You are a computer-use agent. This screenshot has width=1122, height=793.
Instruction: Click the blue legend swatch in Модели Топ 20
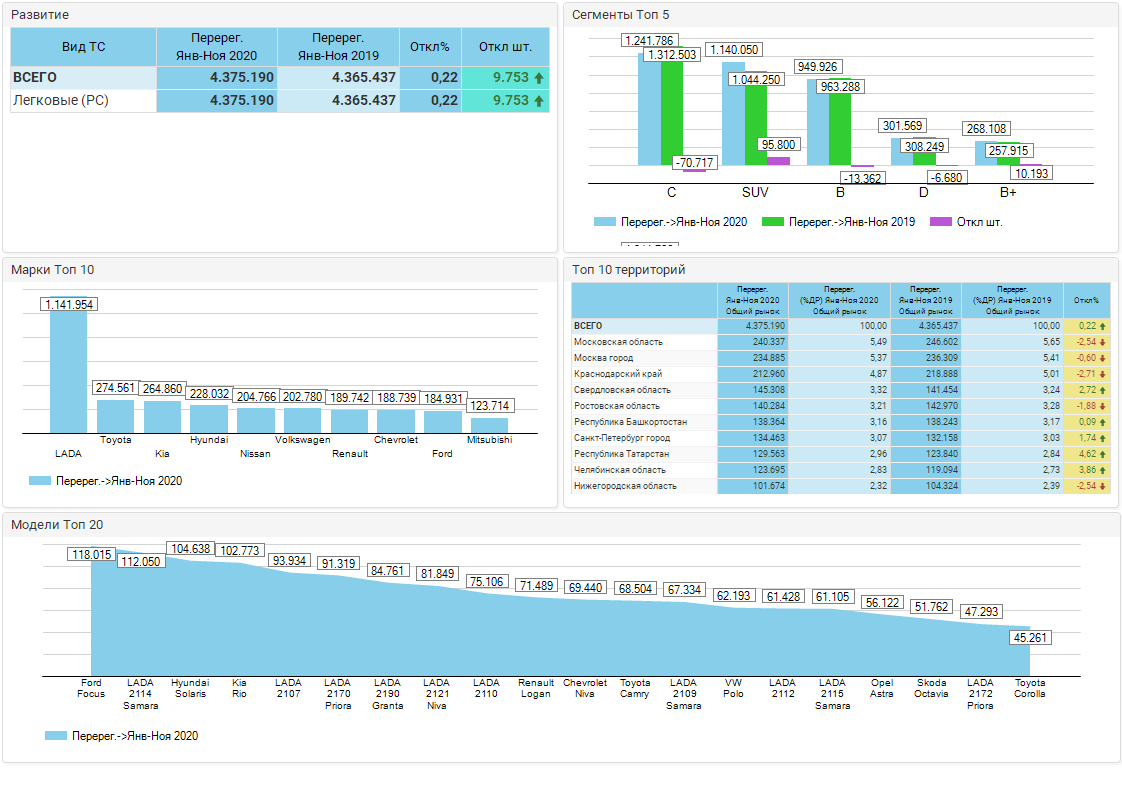55,736
